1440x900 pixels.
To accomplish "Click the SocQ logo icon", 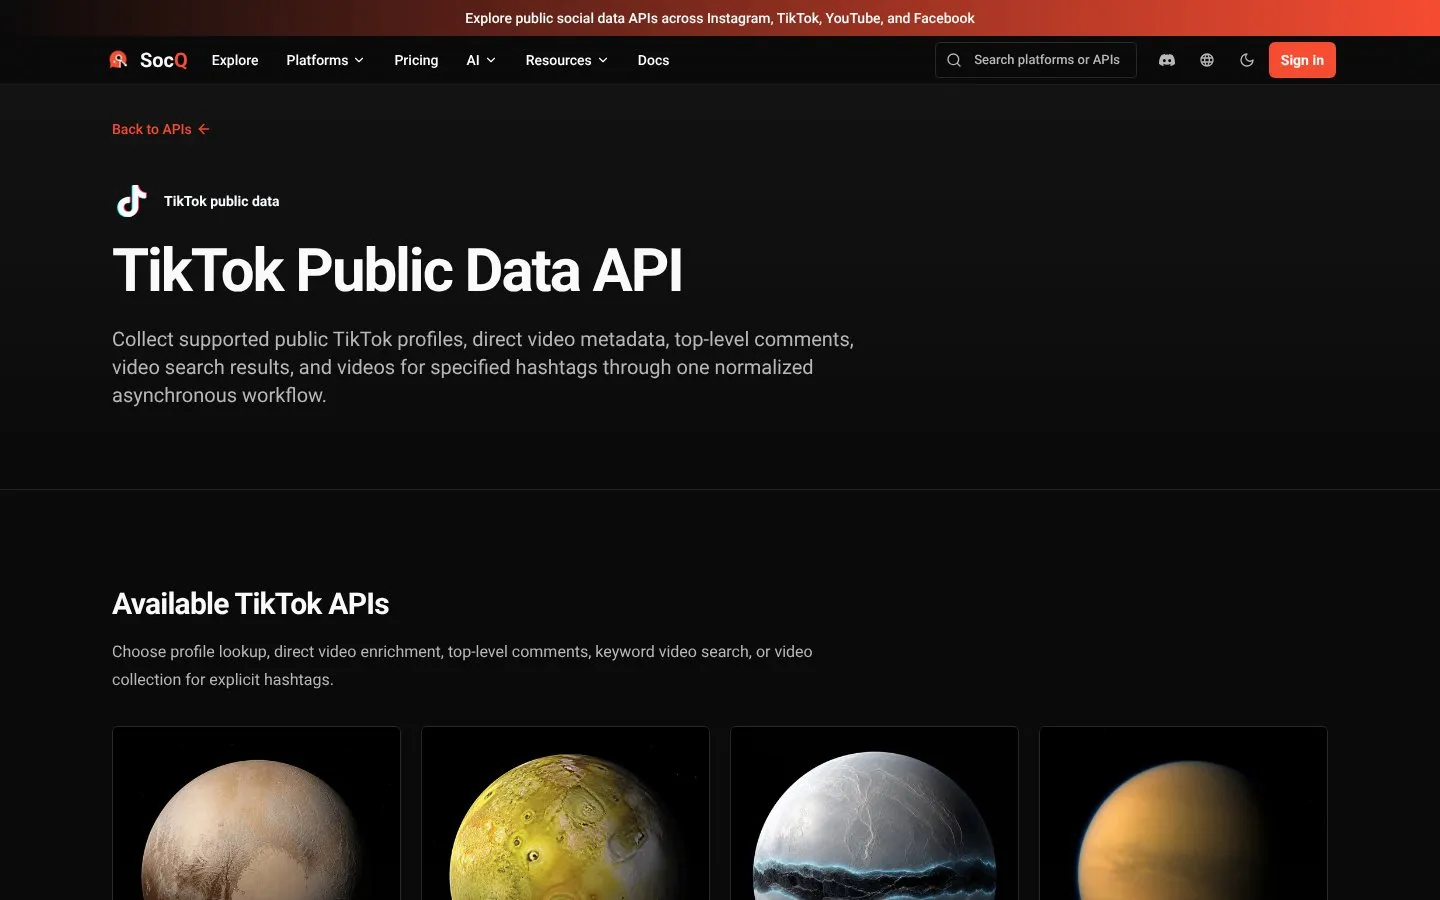I will click(118, 60).
